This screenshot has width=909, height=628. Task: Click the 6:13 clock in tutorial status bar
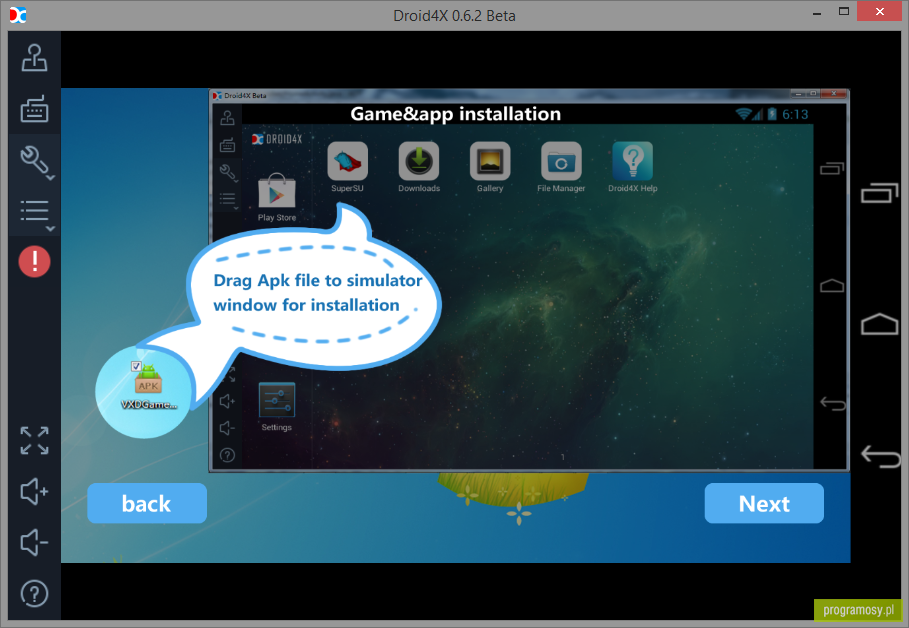tap(795, 114)
